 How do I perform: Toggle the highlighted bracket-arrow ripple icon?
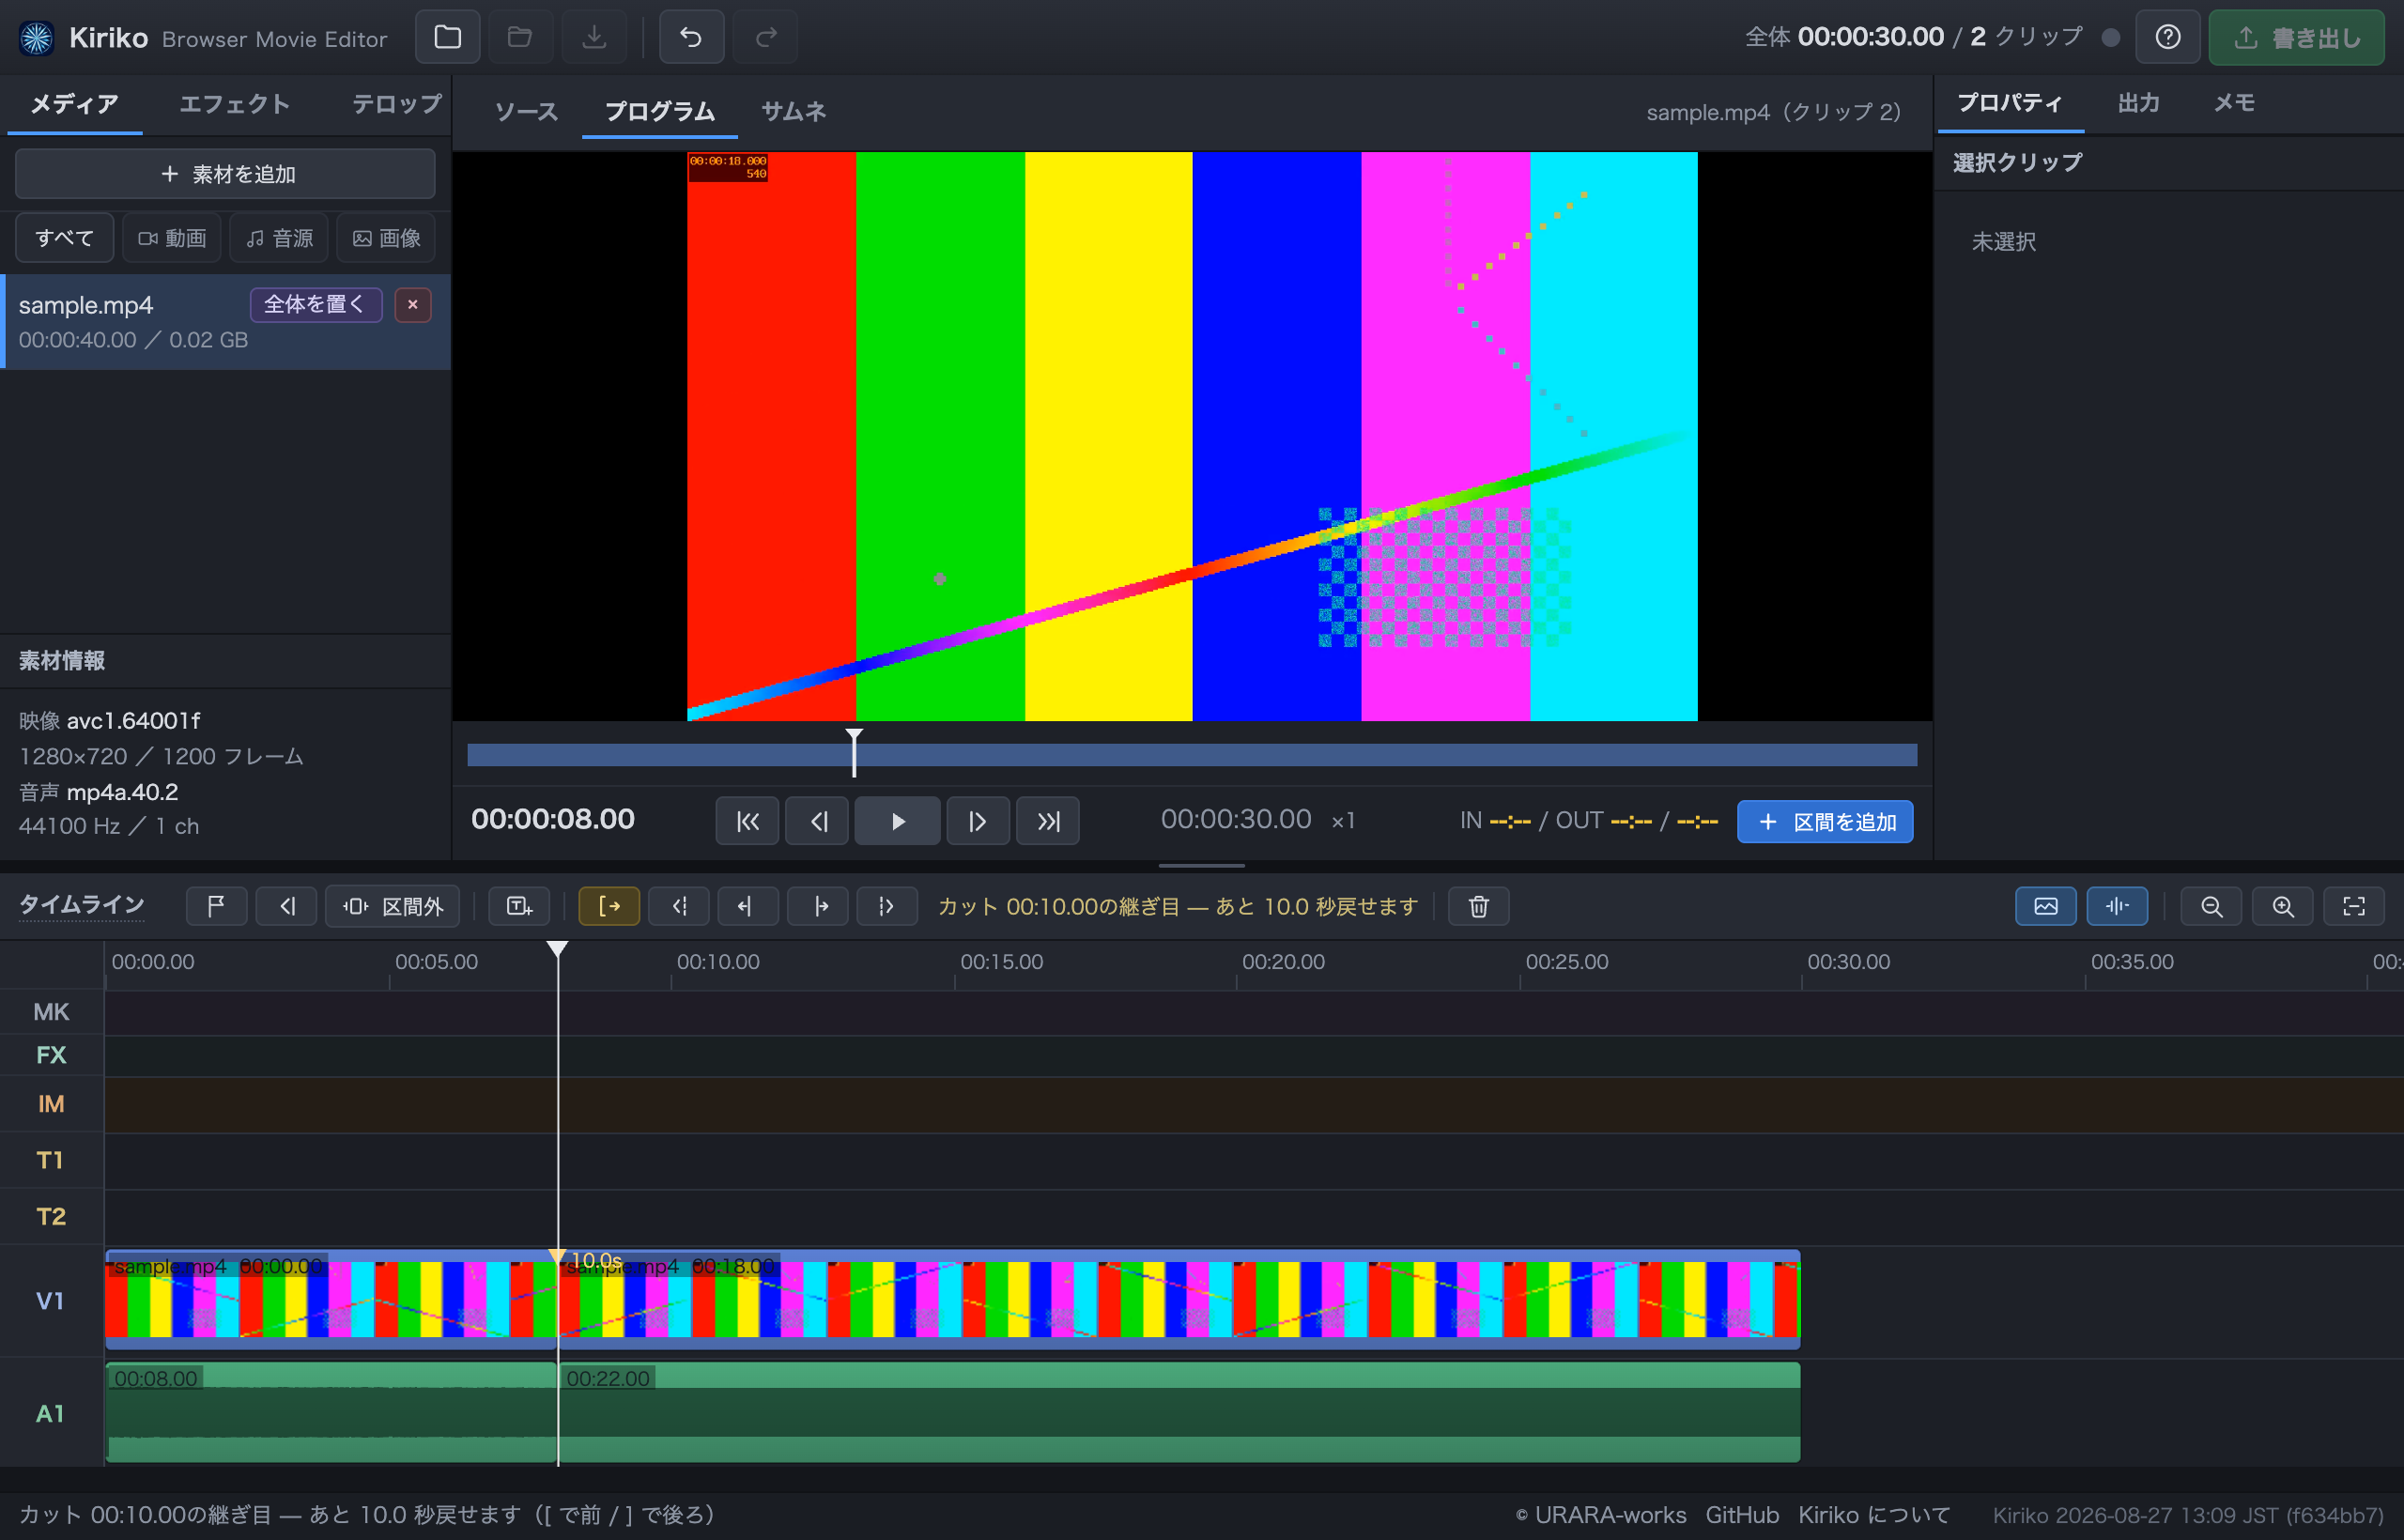tap(609, 906)
